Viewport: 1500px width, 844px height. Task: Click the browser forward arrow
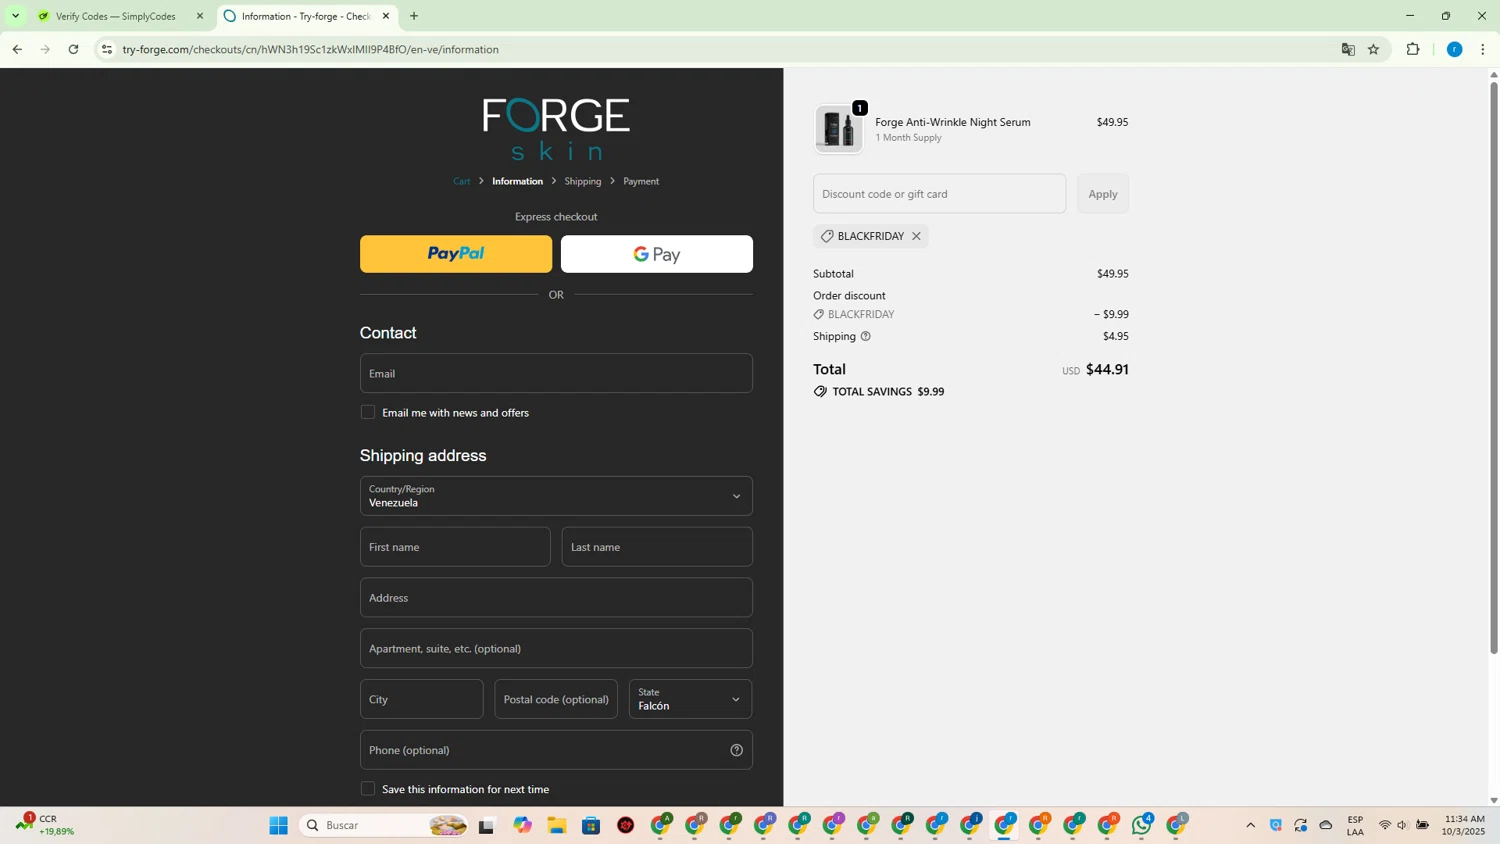point(45,49)
